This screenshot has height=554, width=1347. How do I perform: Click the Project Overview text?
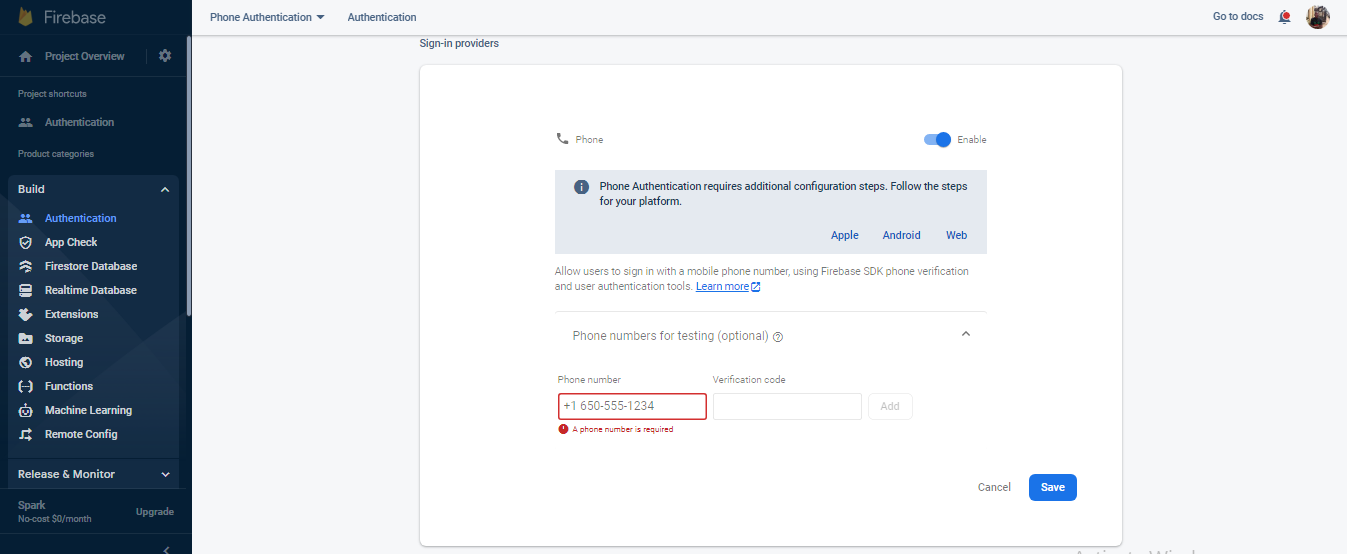[x=85, y=56]
